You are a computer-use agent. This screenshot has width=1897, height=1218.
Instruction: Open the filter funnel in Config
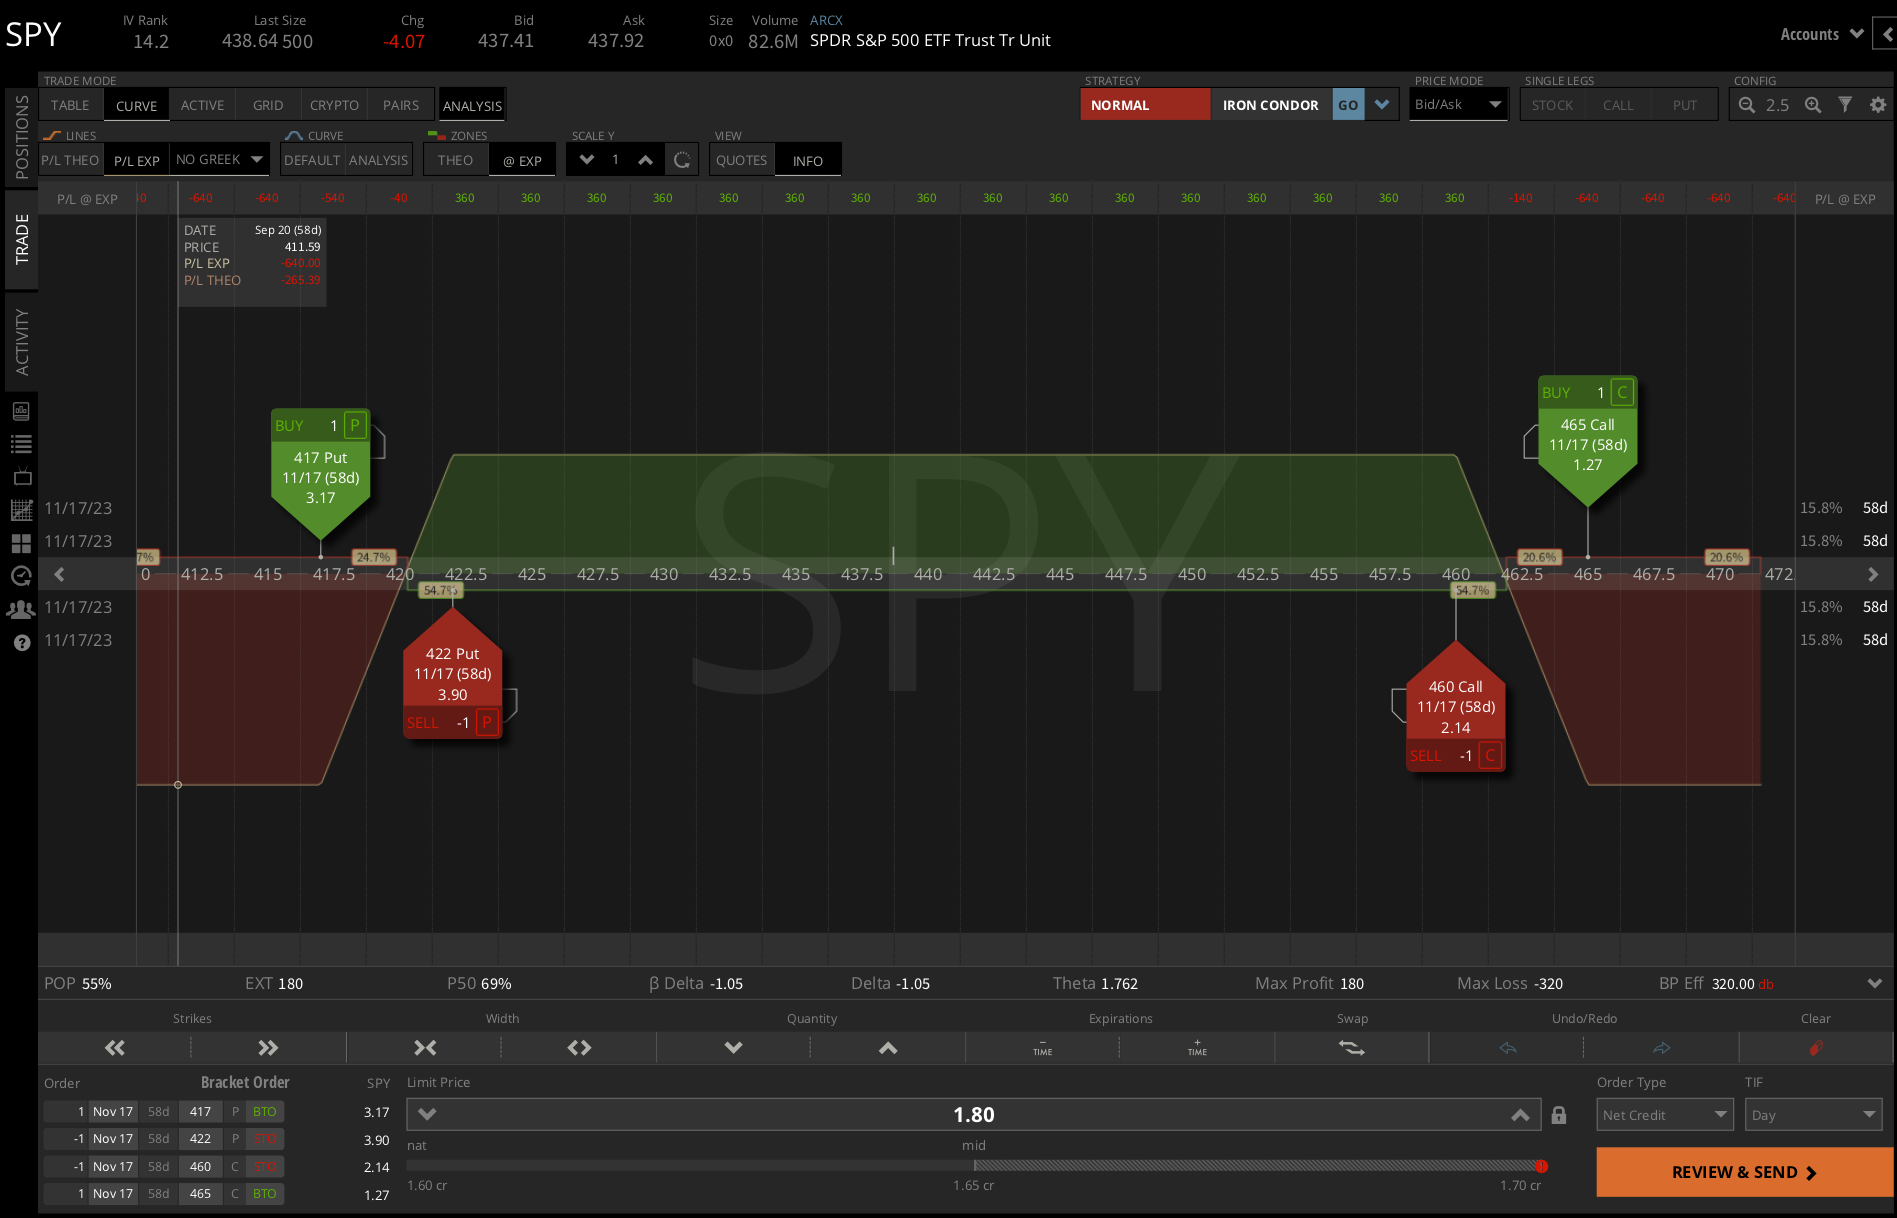click(1845, 105)
